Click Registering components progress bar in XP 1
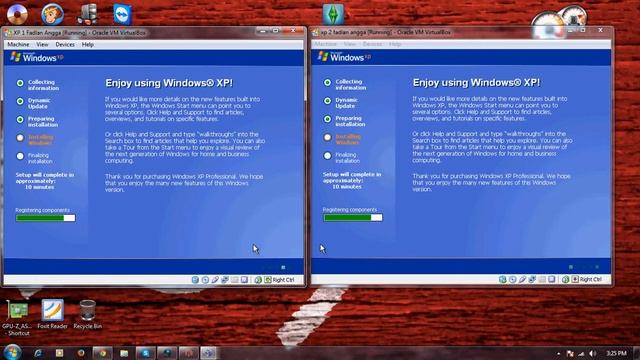 [45, 218]
